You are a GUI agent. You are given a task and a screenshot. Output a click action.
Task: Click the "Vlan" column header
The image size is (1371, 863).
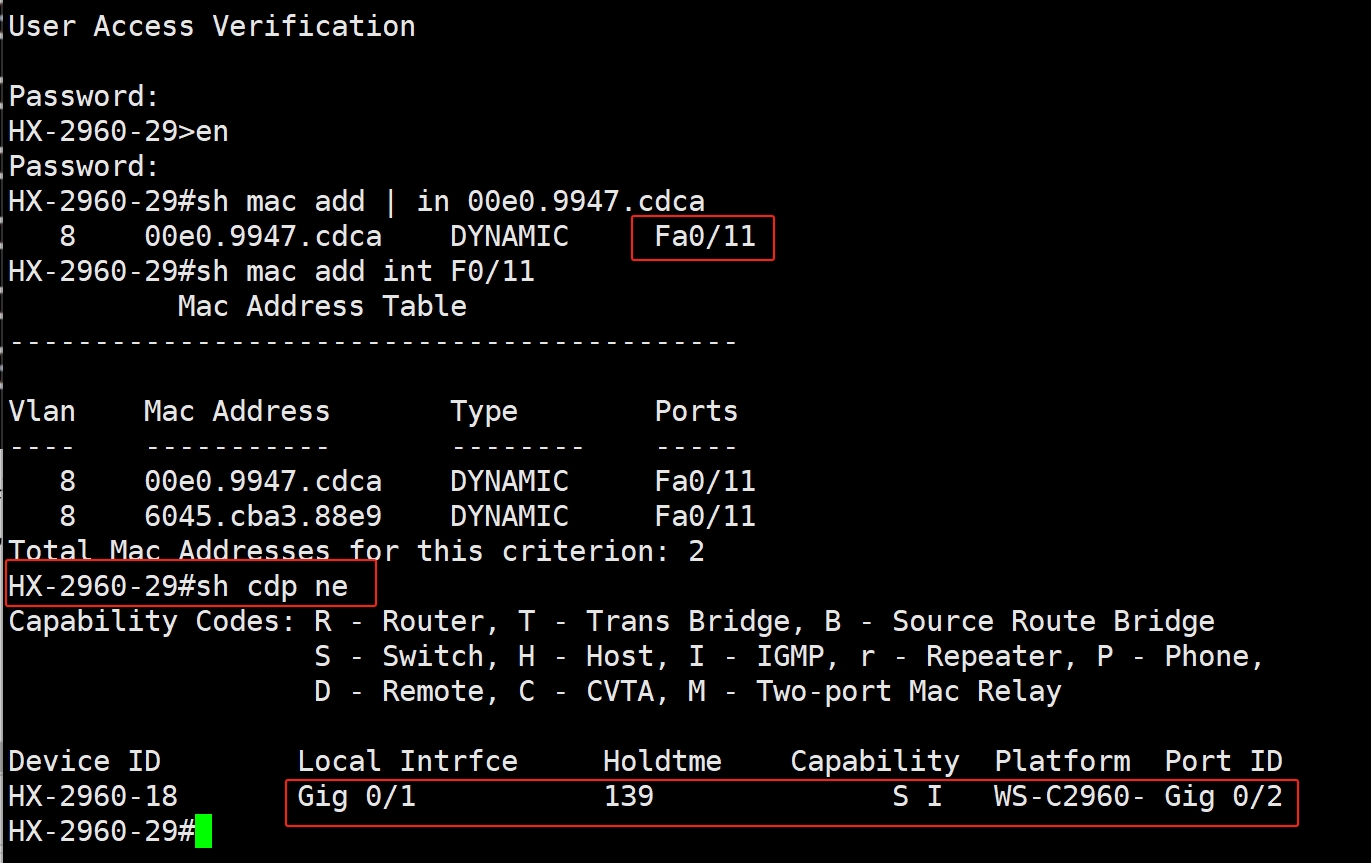click(x=42, y=411)
